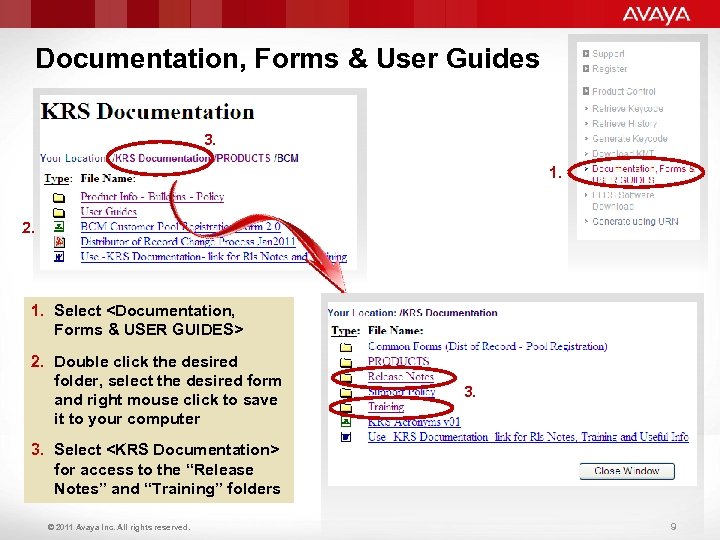The height and width of the screenshot is (540, 720).
Task: Select Product Control in the side menu
Action: coord(624,91)
